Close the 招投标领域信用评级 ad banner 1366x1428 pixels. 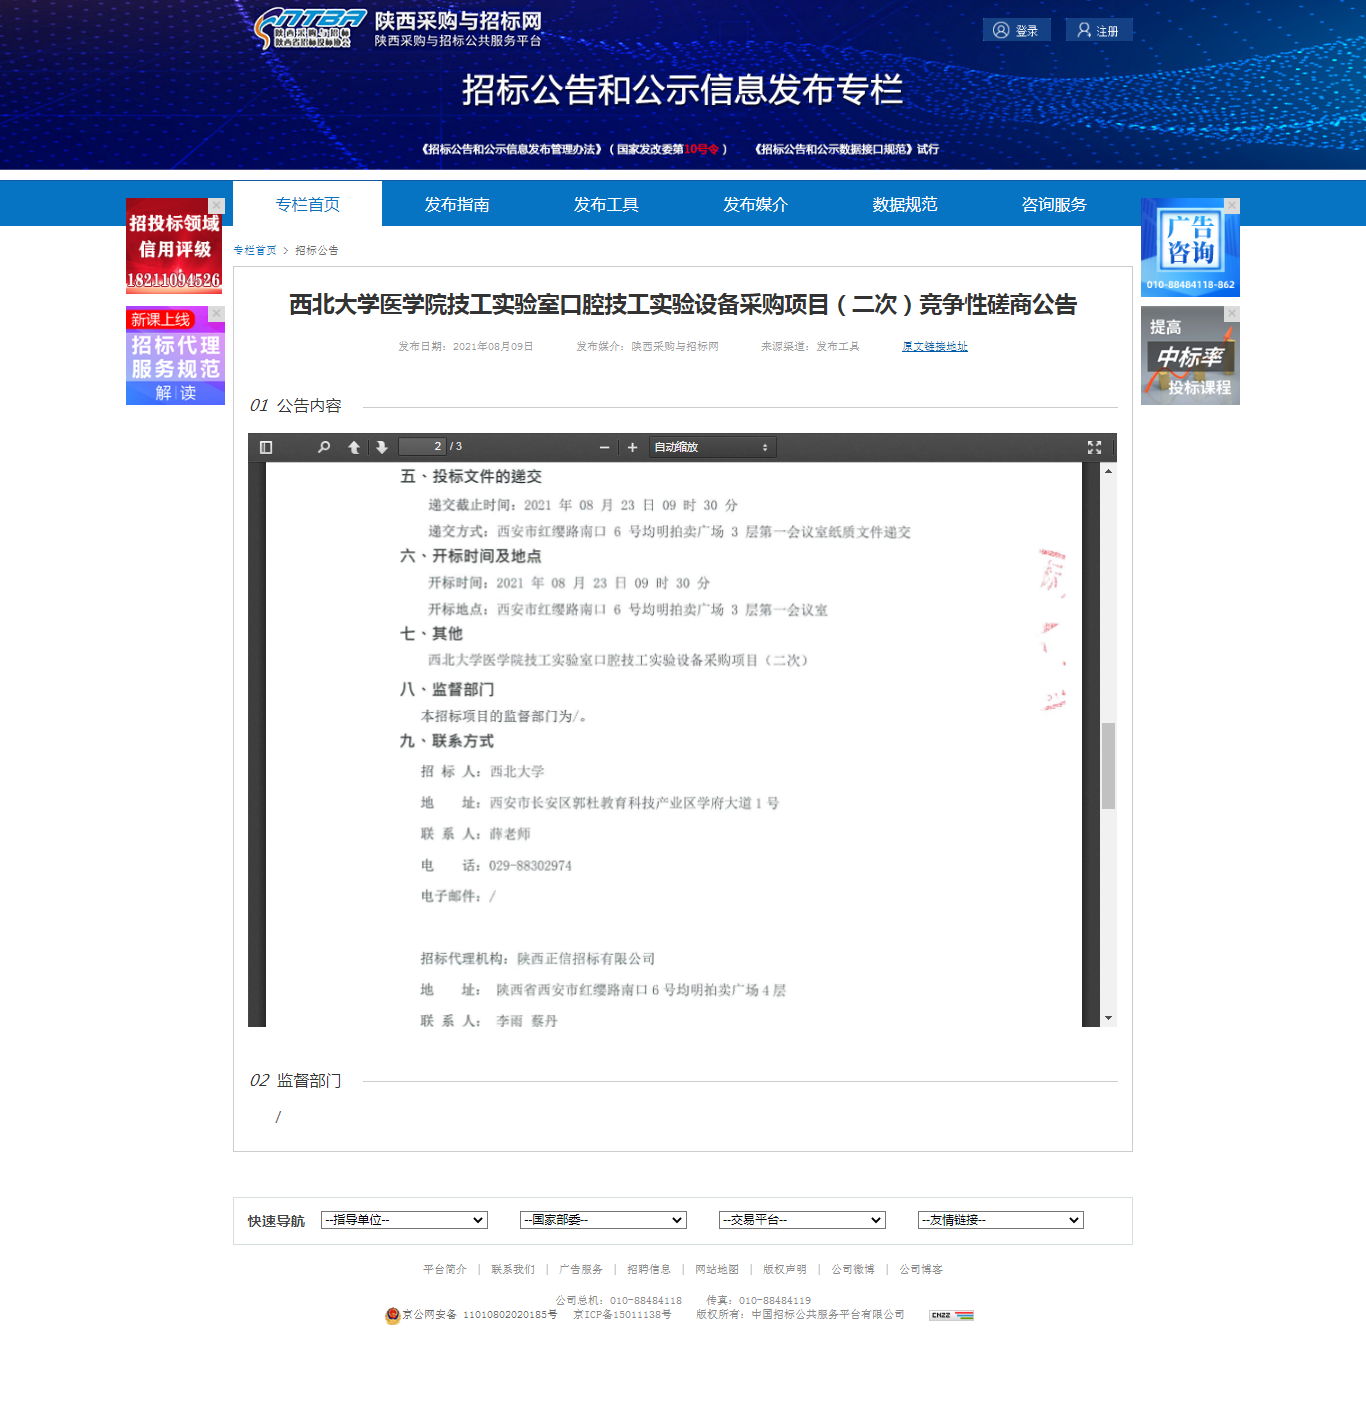[216, 206]
